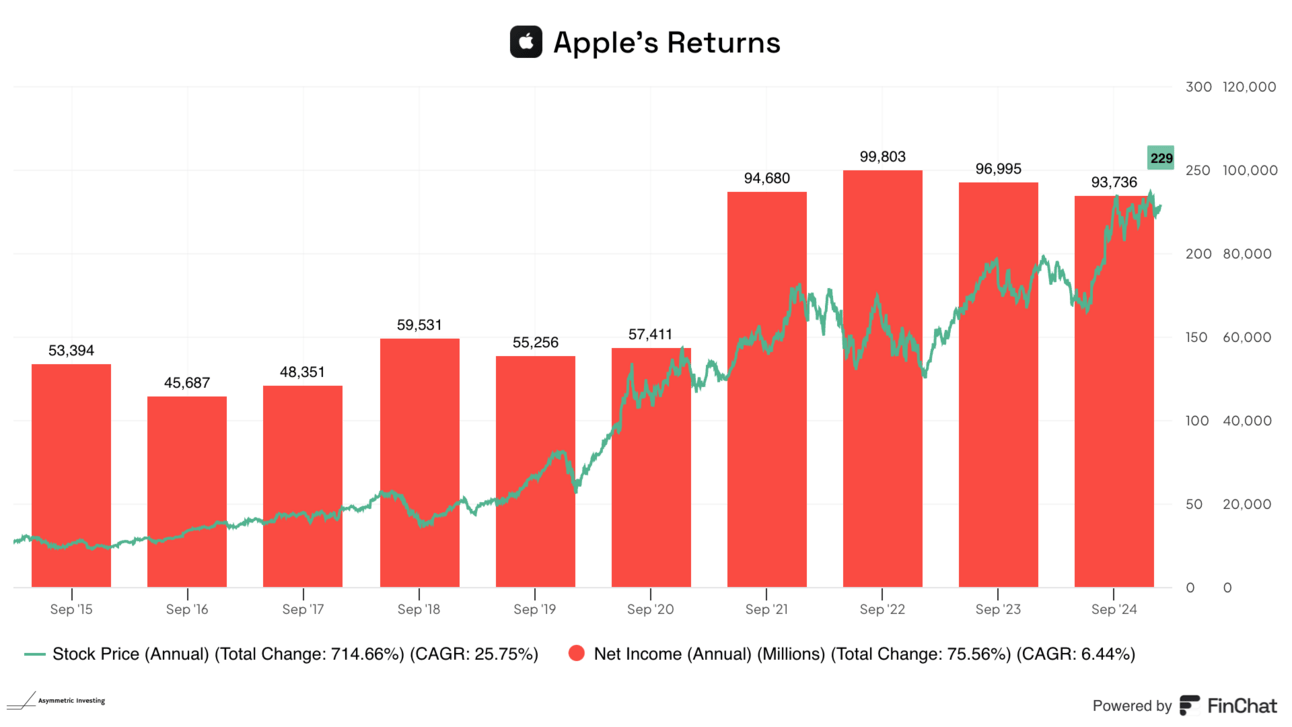
Task: Click the 120,000 right axis label
Action: click(x=1249, y=87)
